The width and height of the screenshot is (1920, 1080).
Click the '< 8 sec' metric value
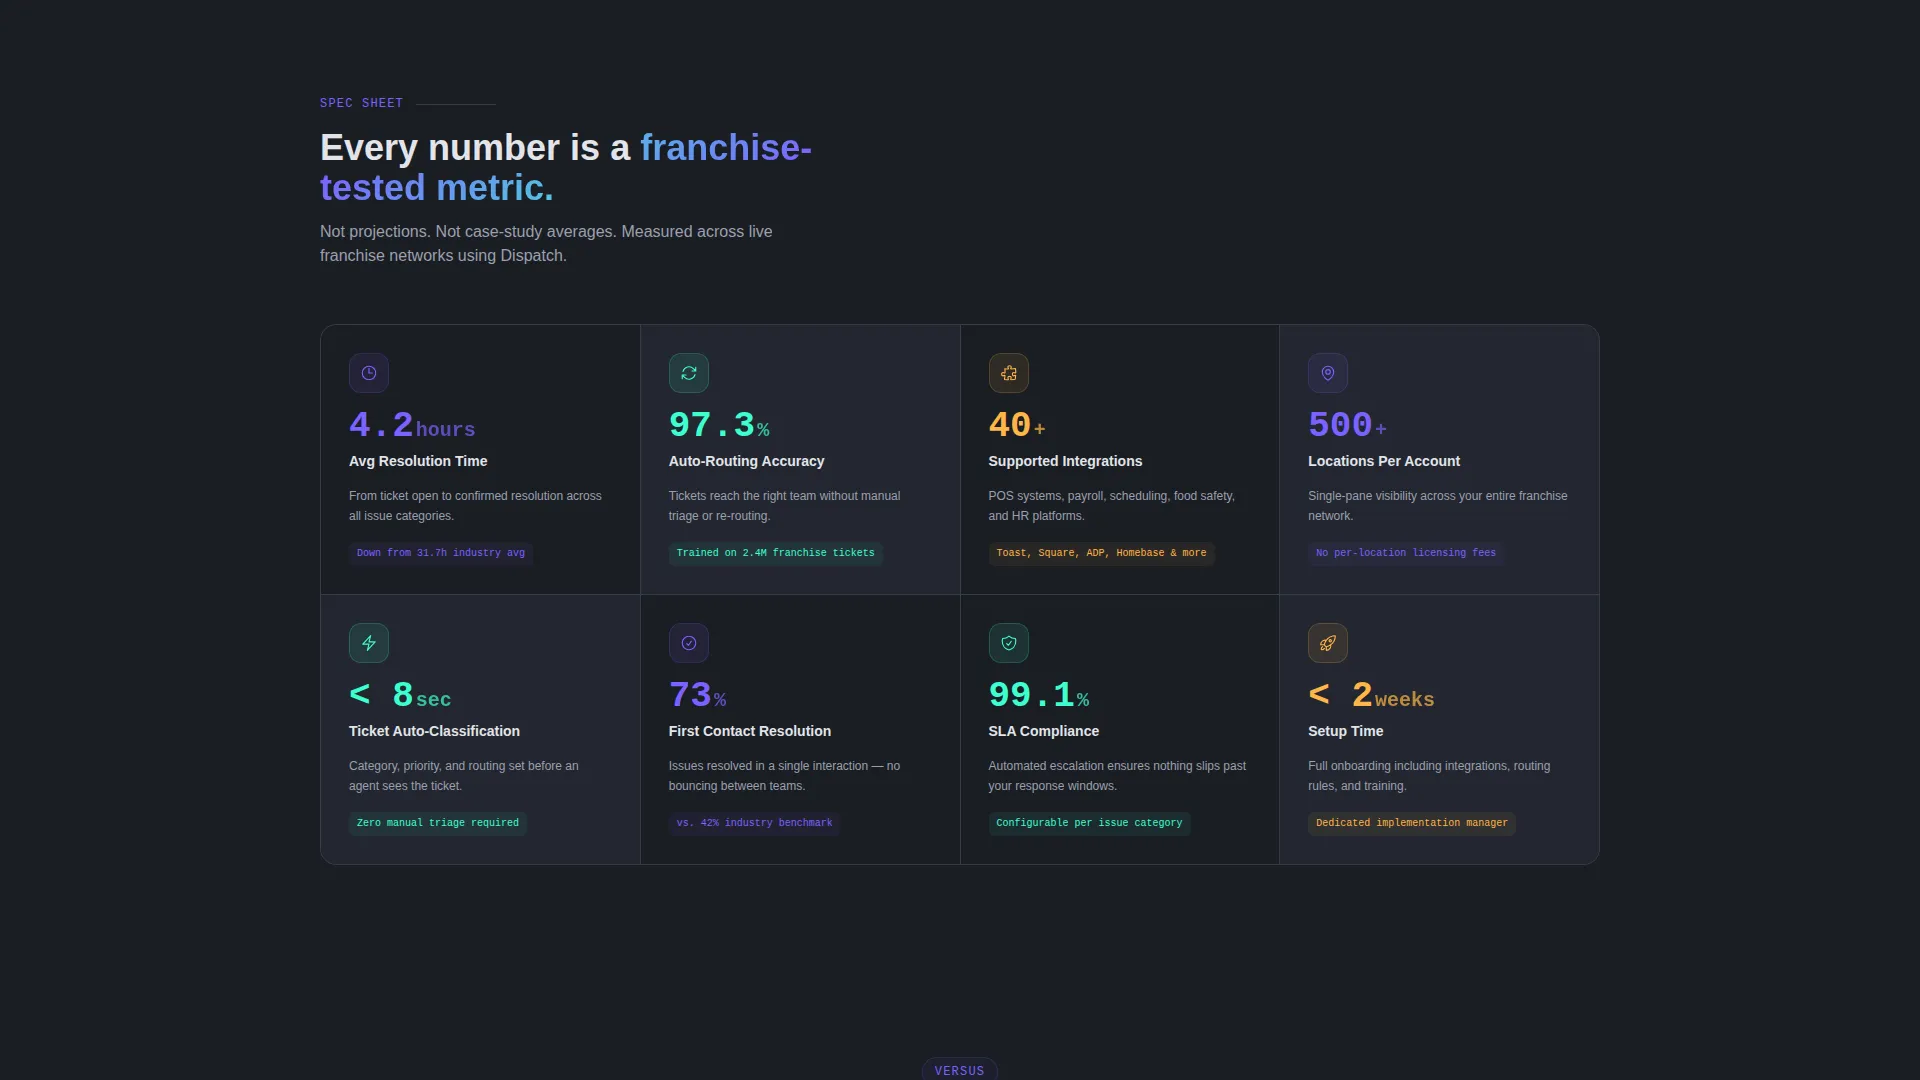point(400,695)
